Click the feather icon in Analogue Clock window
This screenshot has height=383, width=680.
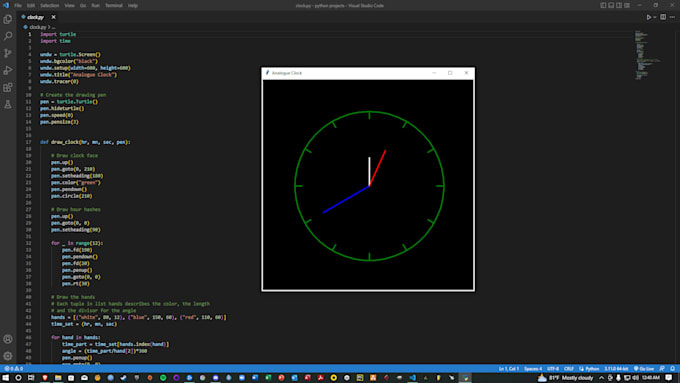pos(268,73)
